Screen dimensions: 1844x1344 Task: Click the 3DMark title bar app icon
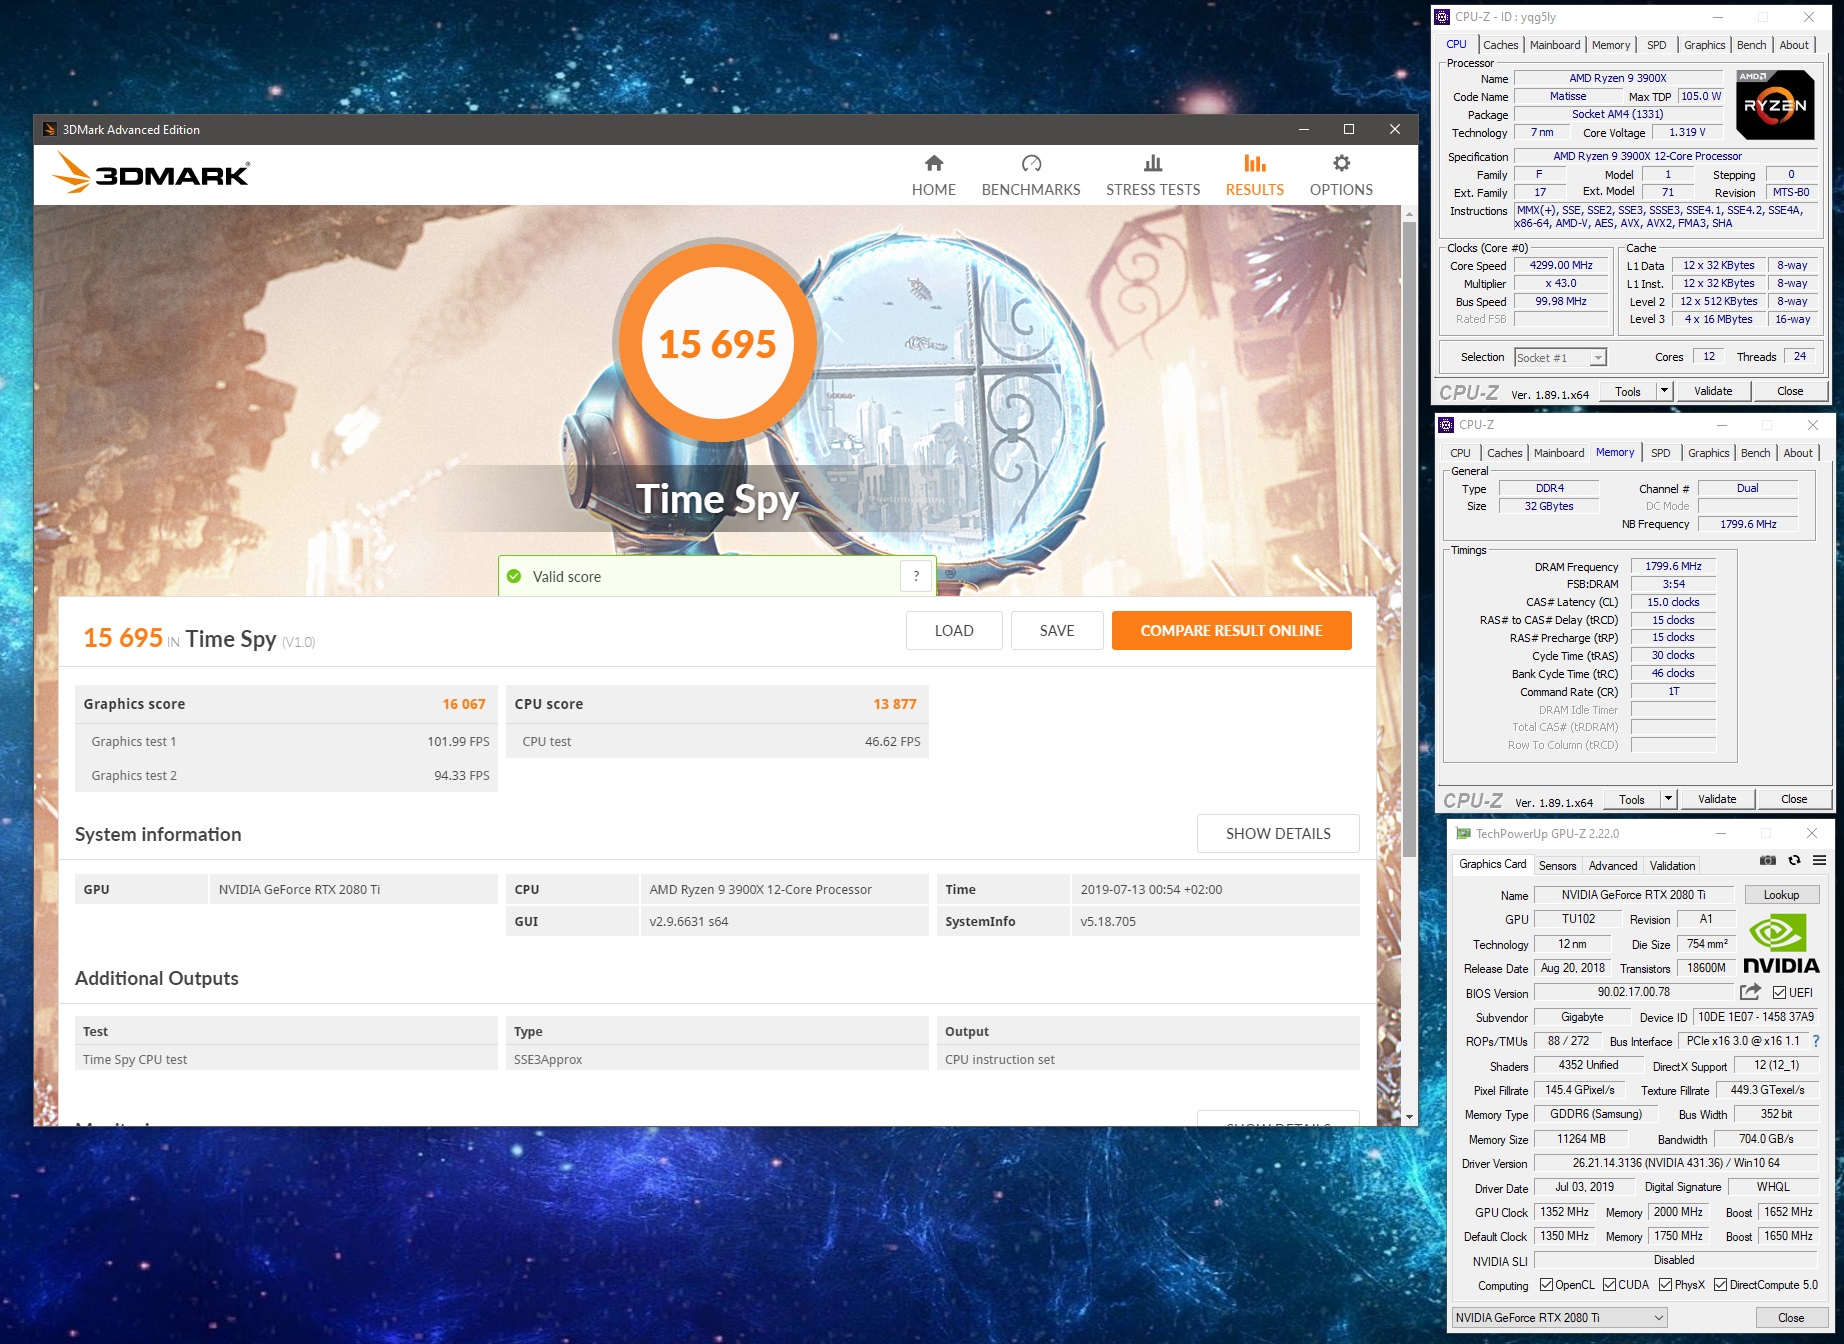(x=49, y=129)
